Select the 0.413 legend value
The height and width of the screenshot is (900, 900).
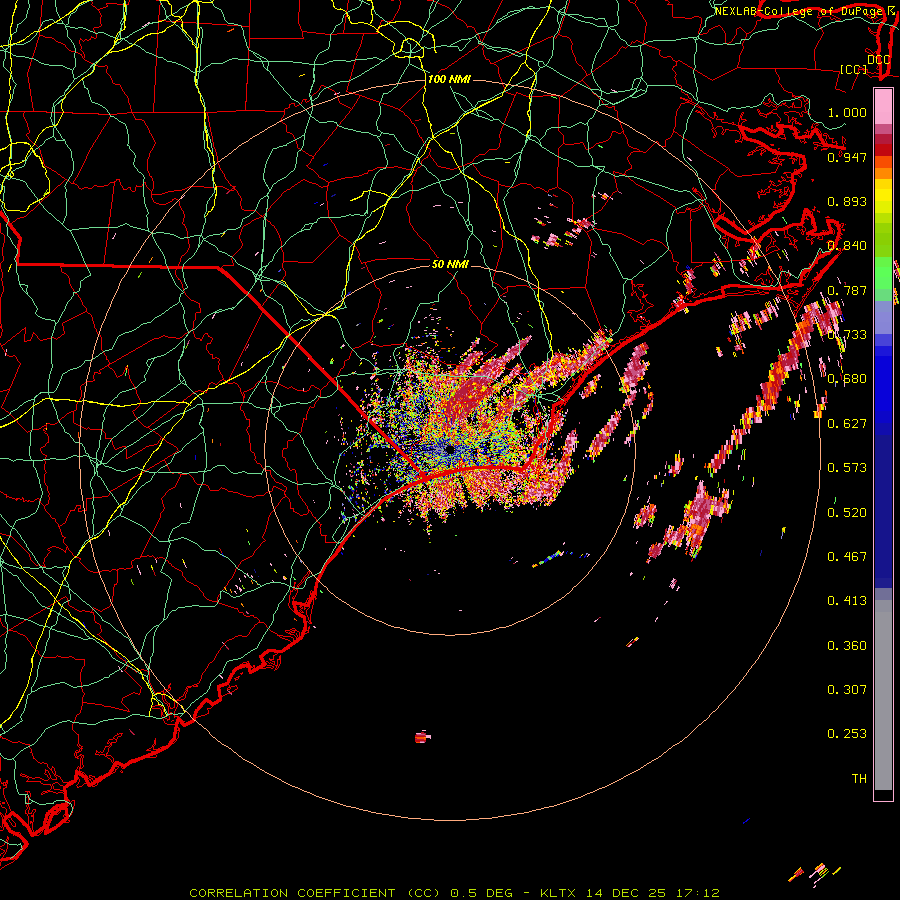pos(847,601)
